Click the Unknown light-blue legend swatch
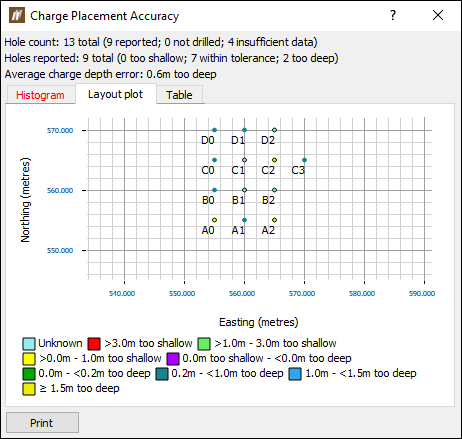462x439 pixels. 29,344
